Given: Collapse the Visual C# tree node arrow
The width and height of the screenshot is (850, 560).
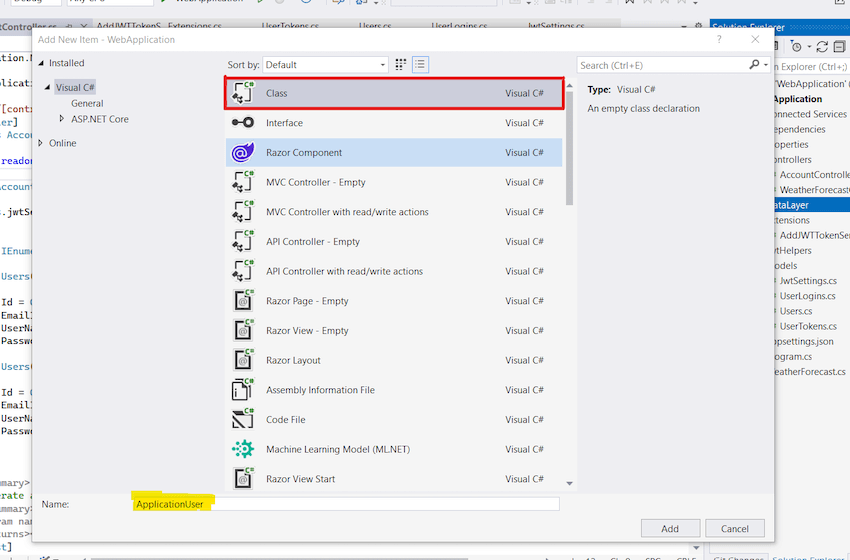Looking at the screenshot, I should tap(48, 87).
